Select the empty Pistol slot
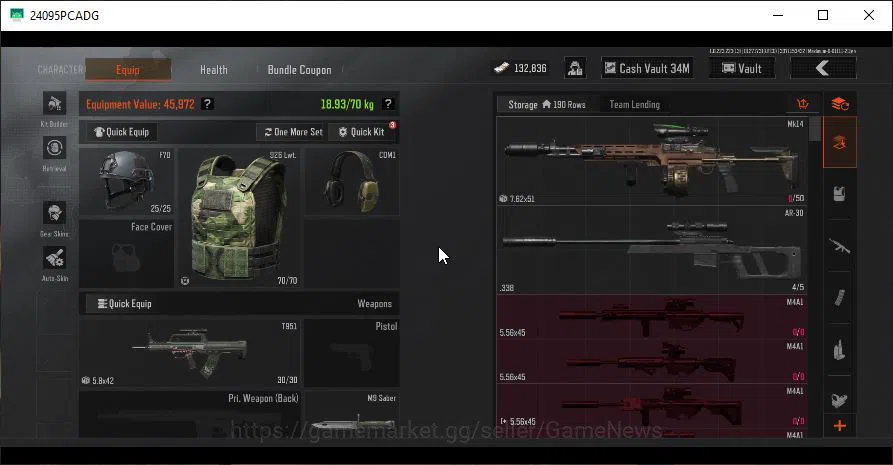The height and width of the screenshot is (465, 893). (x=352, y=353)
